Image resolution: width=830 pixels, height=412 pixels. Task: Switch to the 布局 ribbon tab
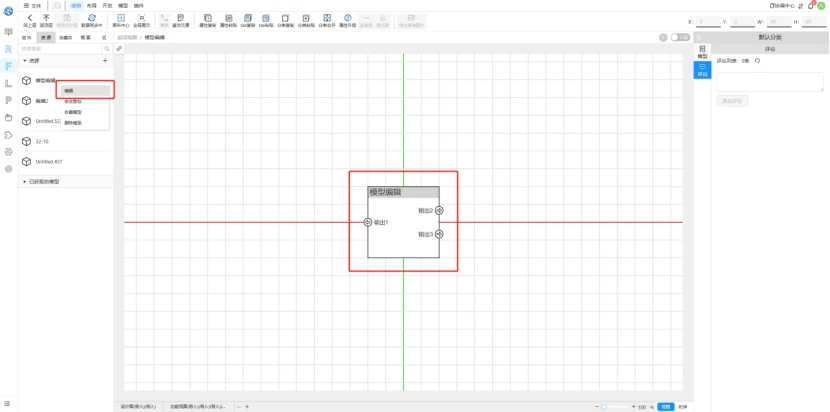pos(92,5)
